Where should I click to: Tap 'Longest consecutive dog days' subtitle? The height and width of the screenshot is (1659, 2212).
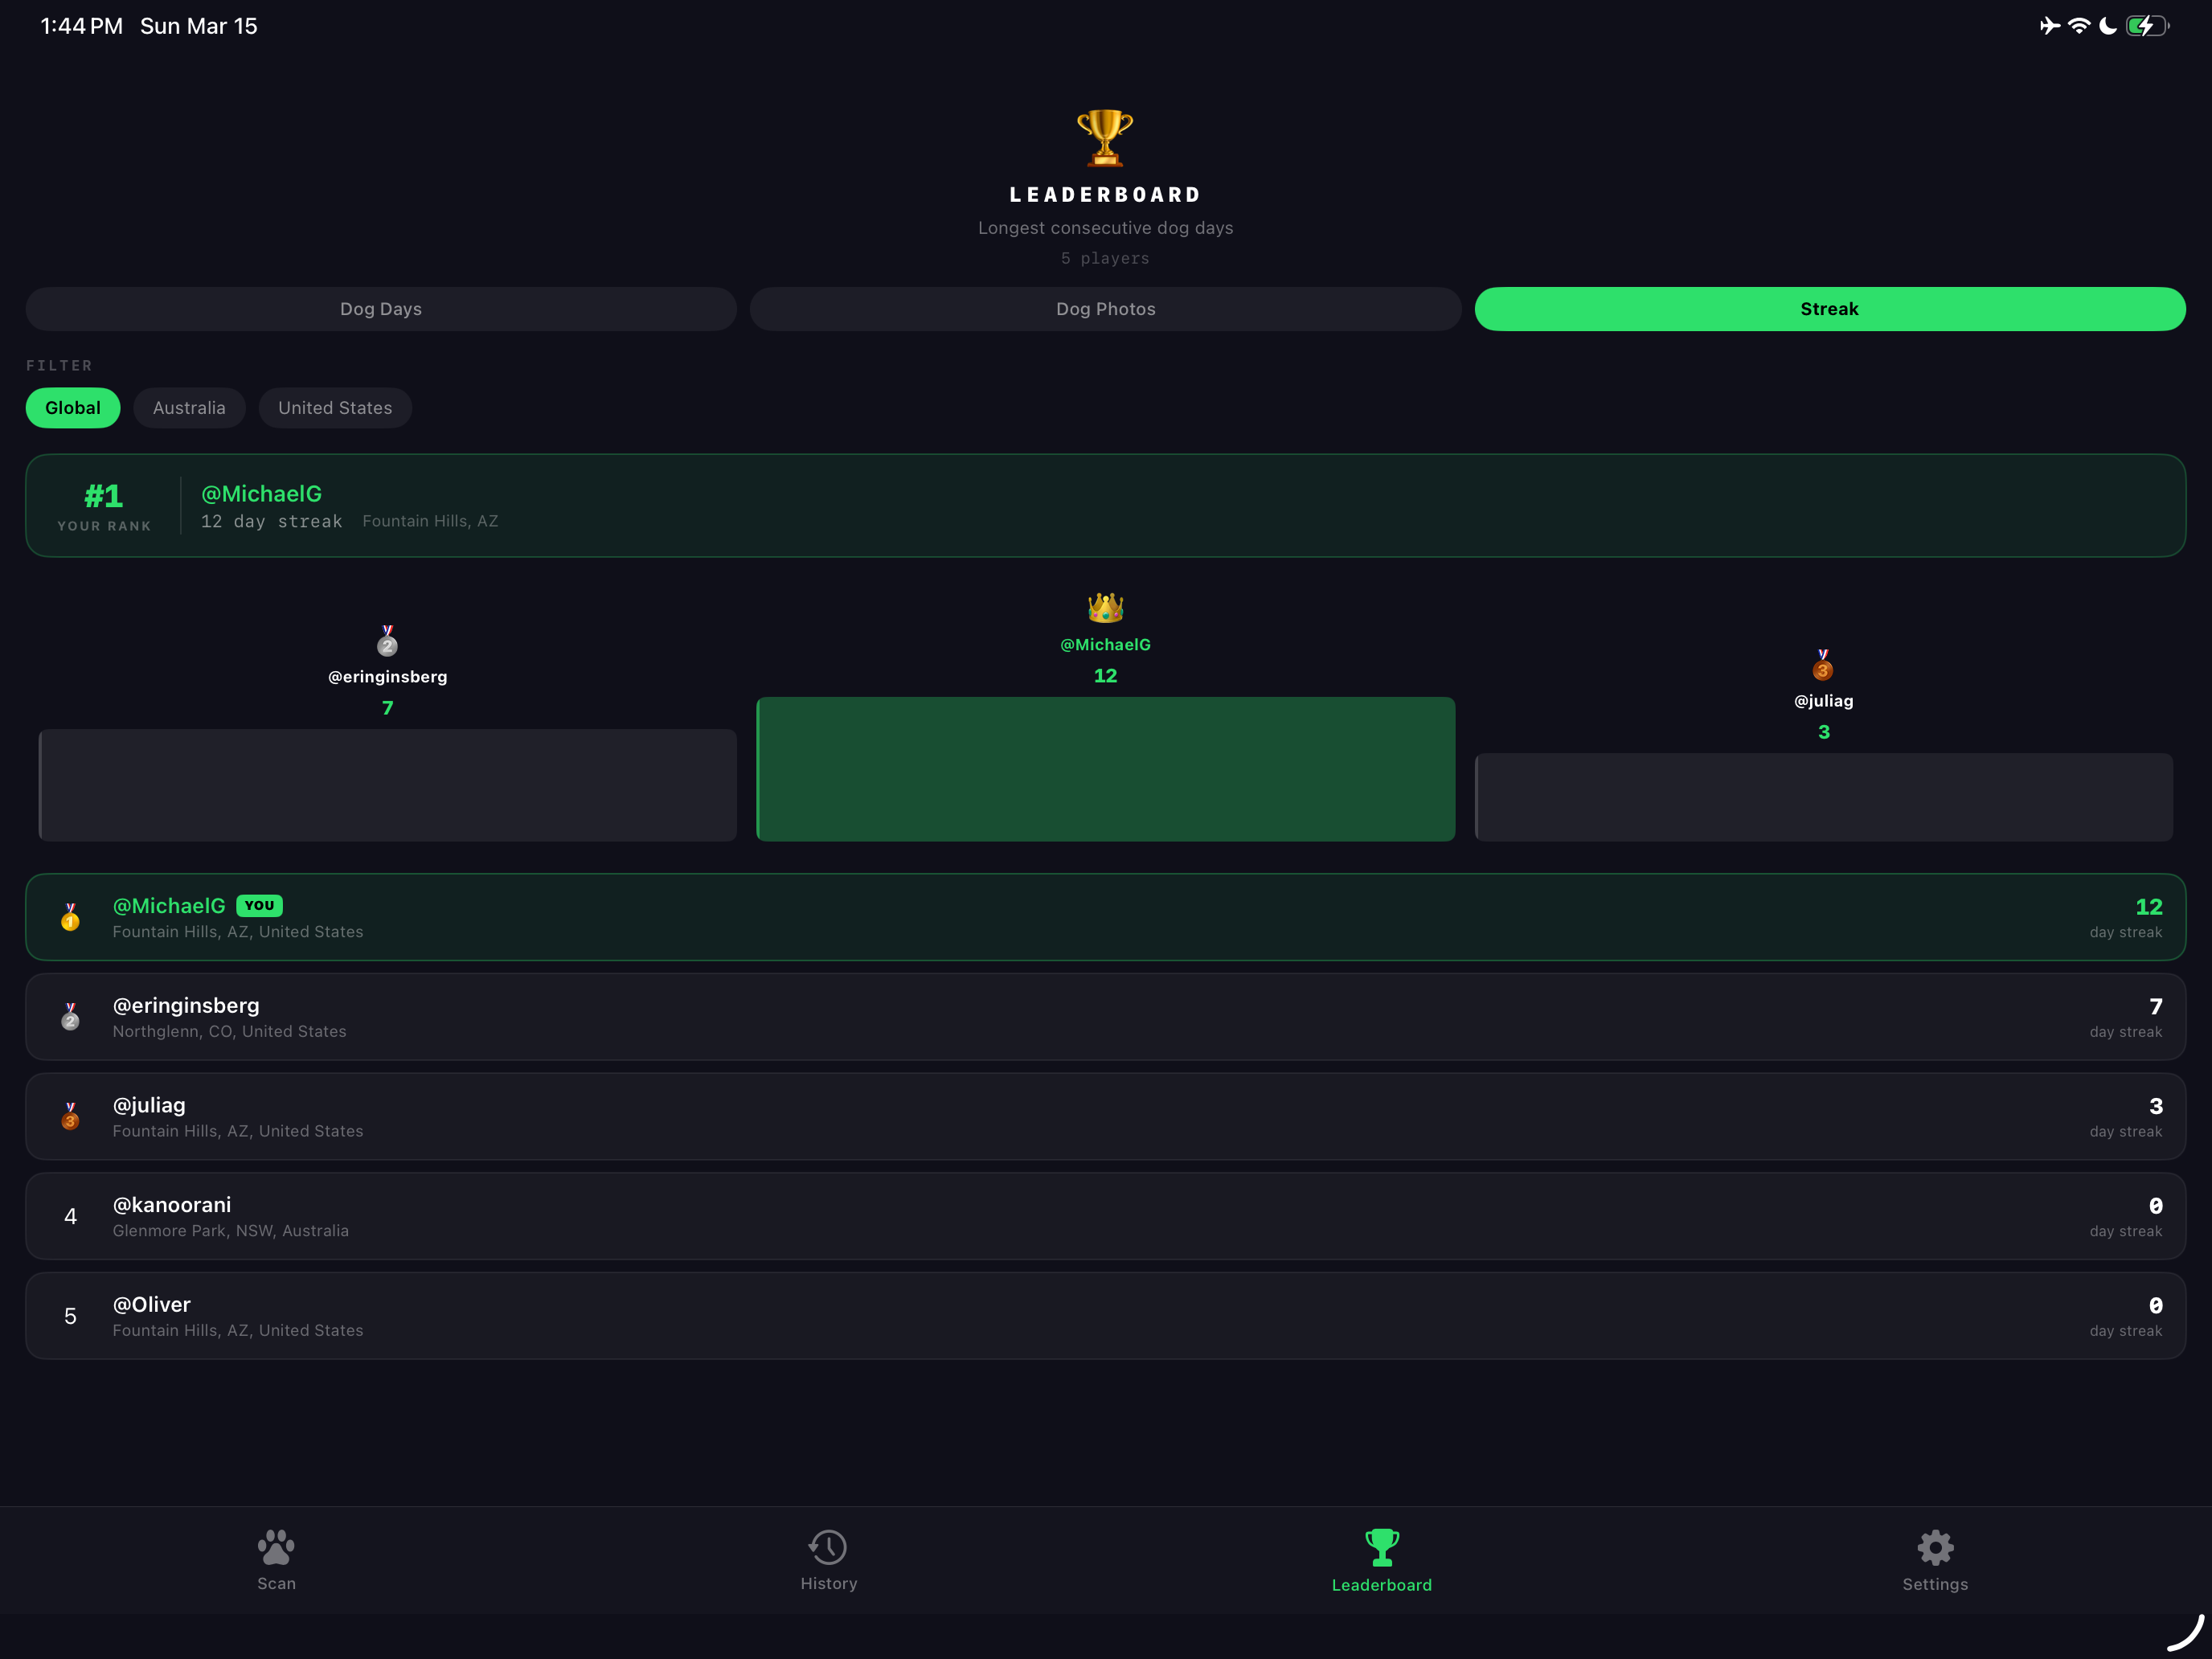[1106, 228]
